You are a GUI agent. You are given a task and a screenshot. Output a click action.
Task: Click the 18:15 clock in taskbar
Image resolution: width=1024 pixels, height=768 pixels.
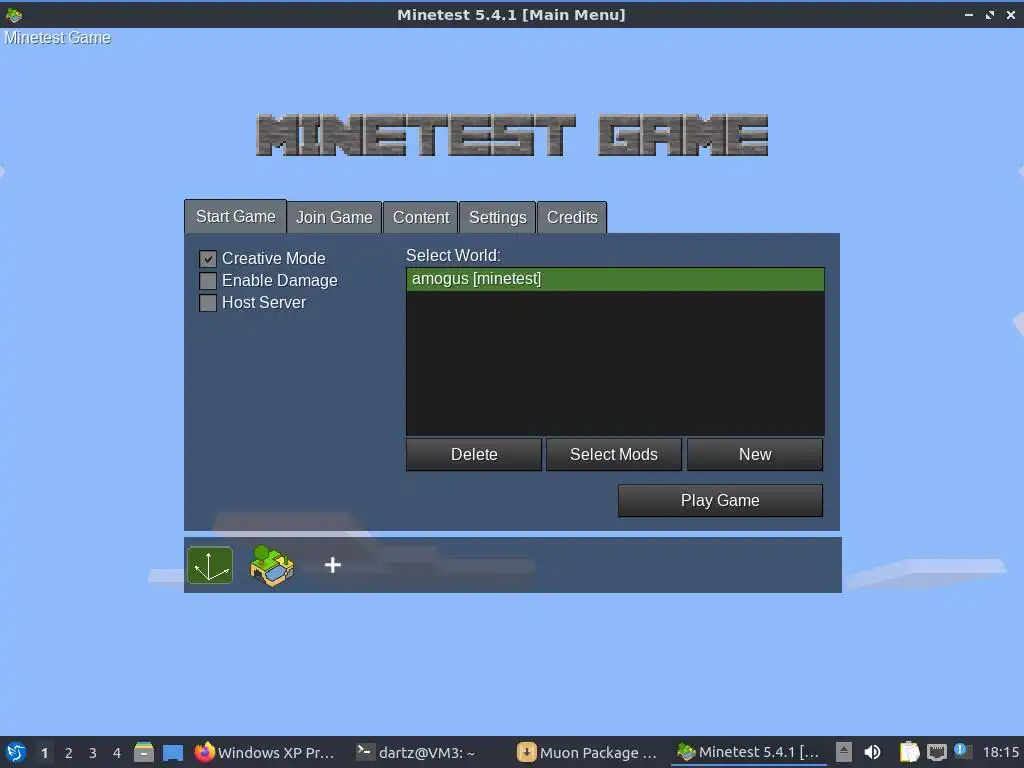[1000, 752]
